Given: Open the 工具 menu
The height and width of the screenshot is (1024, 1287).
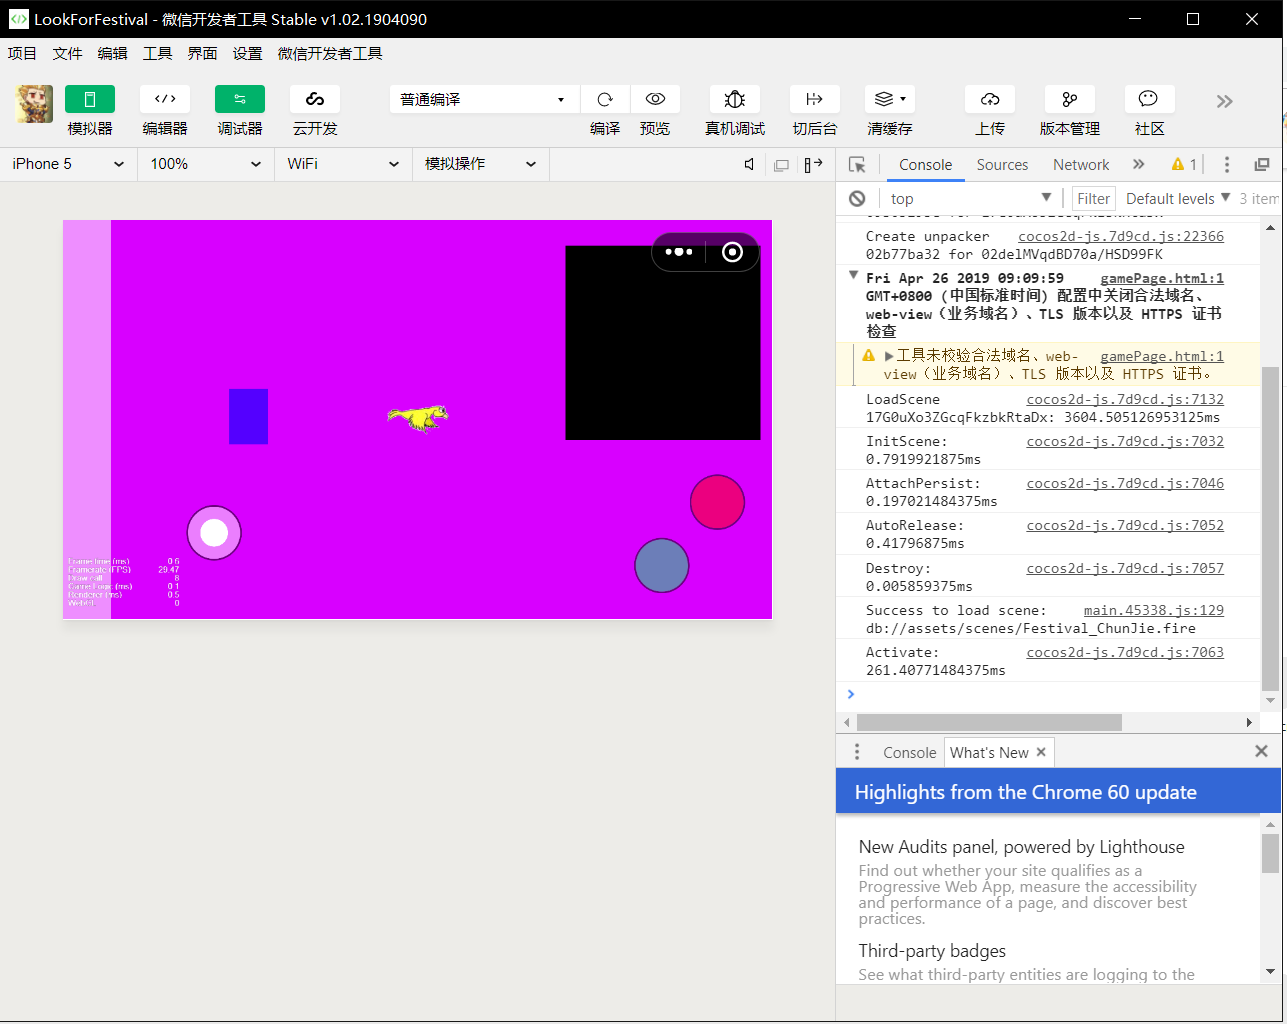Looking at the screenshot, I should click(x=157, y=54).
